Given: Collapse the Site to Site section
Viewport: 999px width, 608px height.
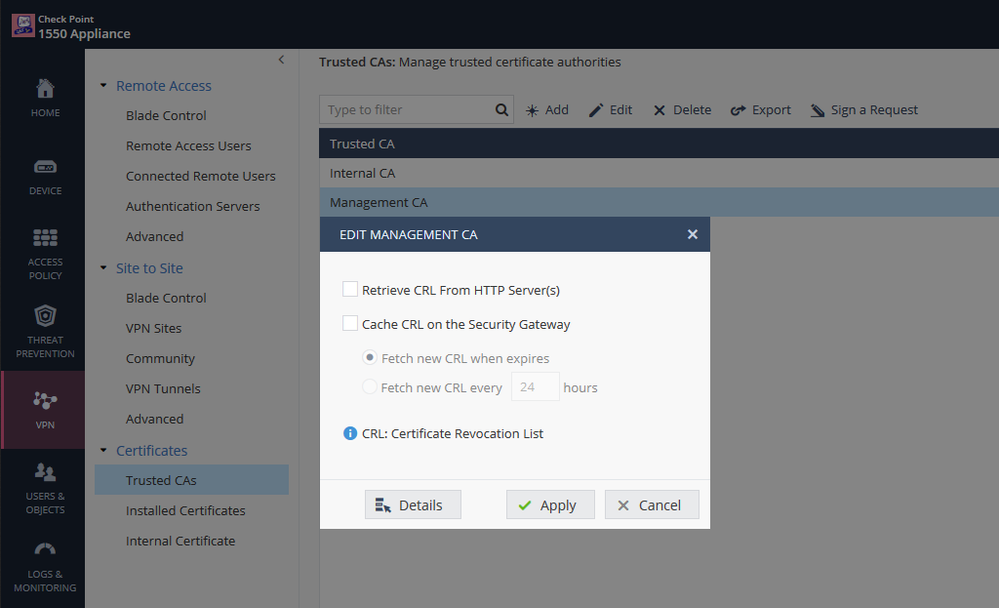Looking at the screenshot, I should pos(104,268).
